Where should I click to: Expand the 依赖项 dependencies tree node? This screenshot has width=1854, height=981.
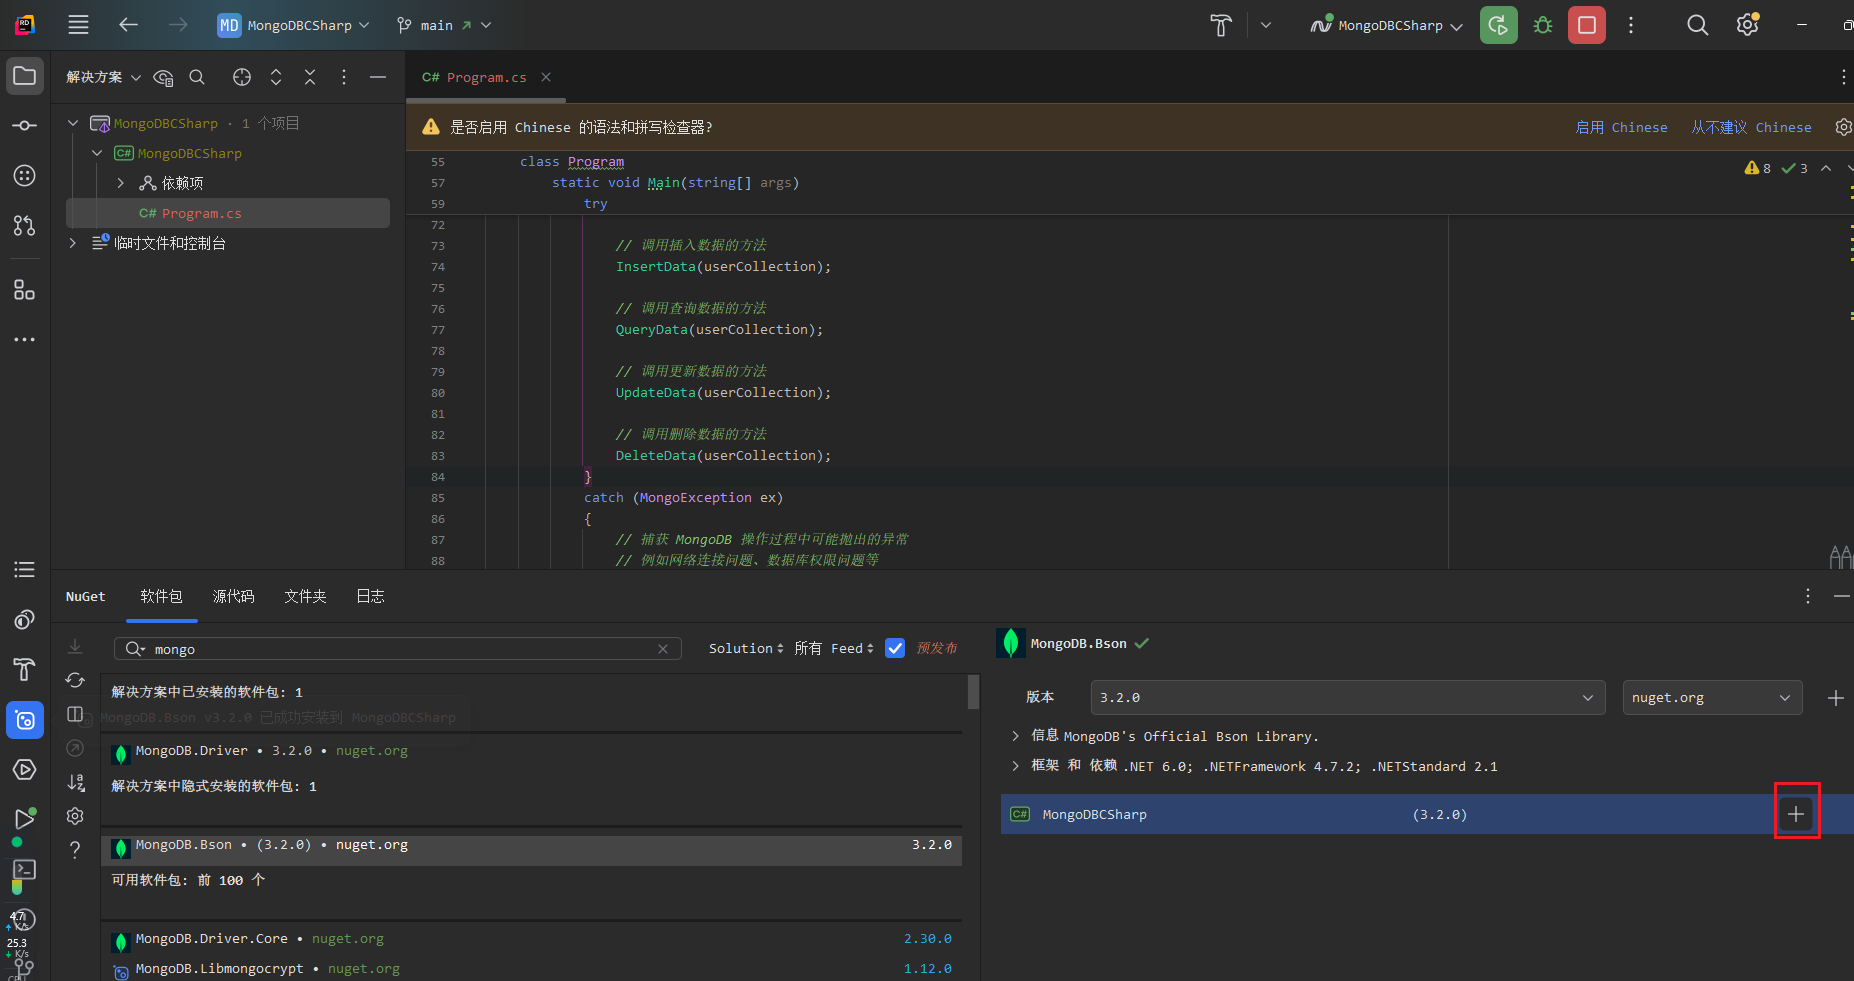click(121, 183)
